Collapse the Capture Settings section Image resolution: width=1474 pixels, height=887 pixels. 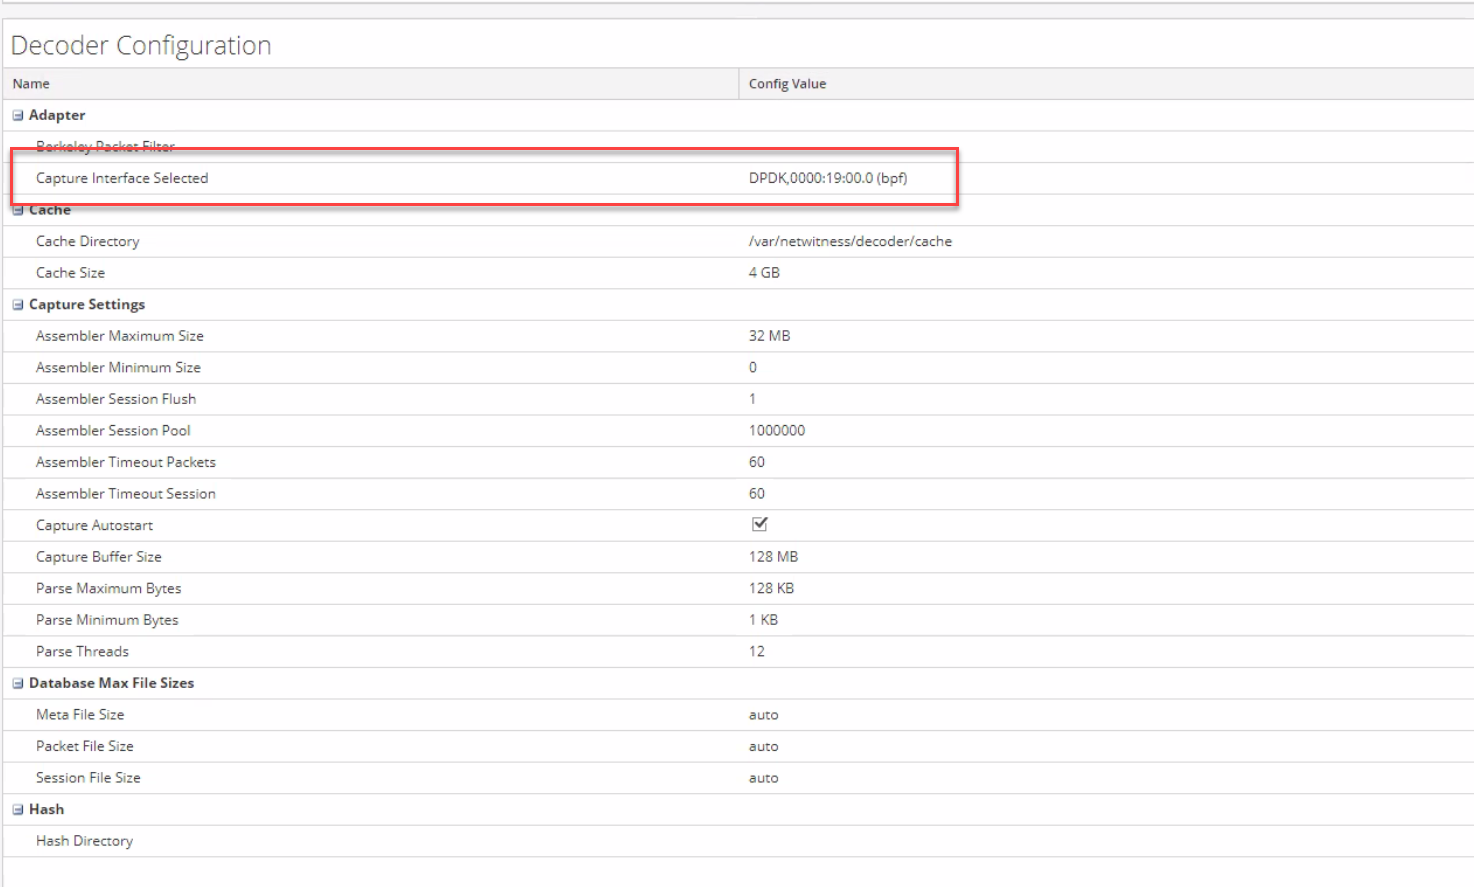click(18, 305)
